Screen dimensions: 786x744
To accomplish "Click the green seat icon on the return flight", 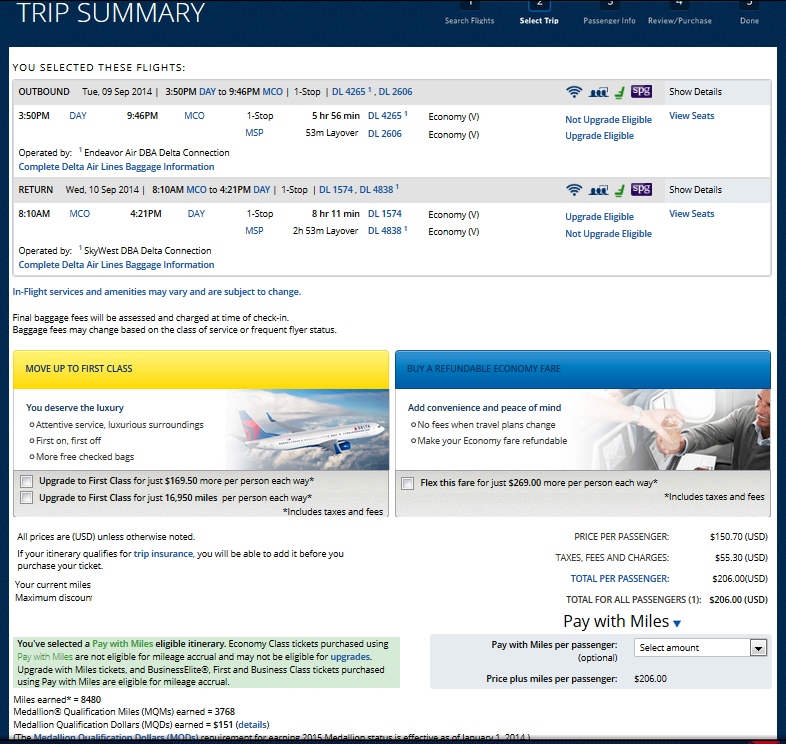I will click(x=619, y=190).
